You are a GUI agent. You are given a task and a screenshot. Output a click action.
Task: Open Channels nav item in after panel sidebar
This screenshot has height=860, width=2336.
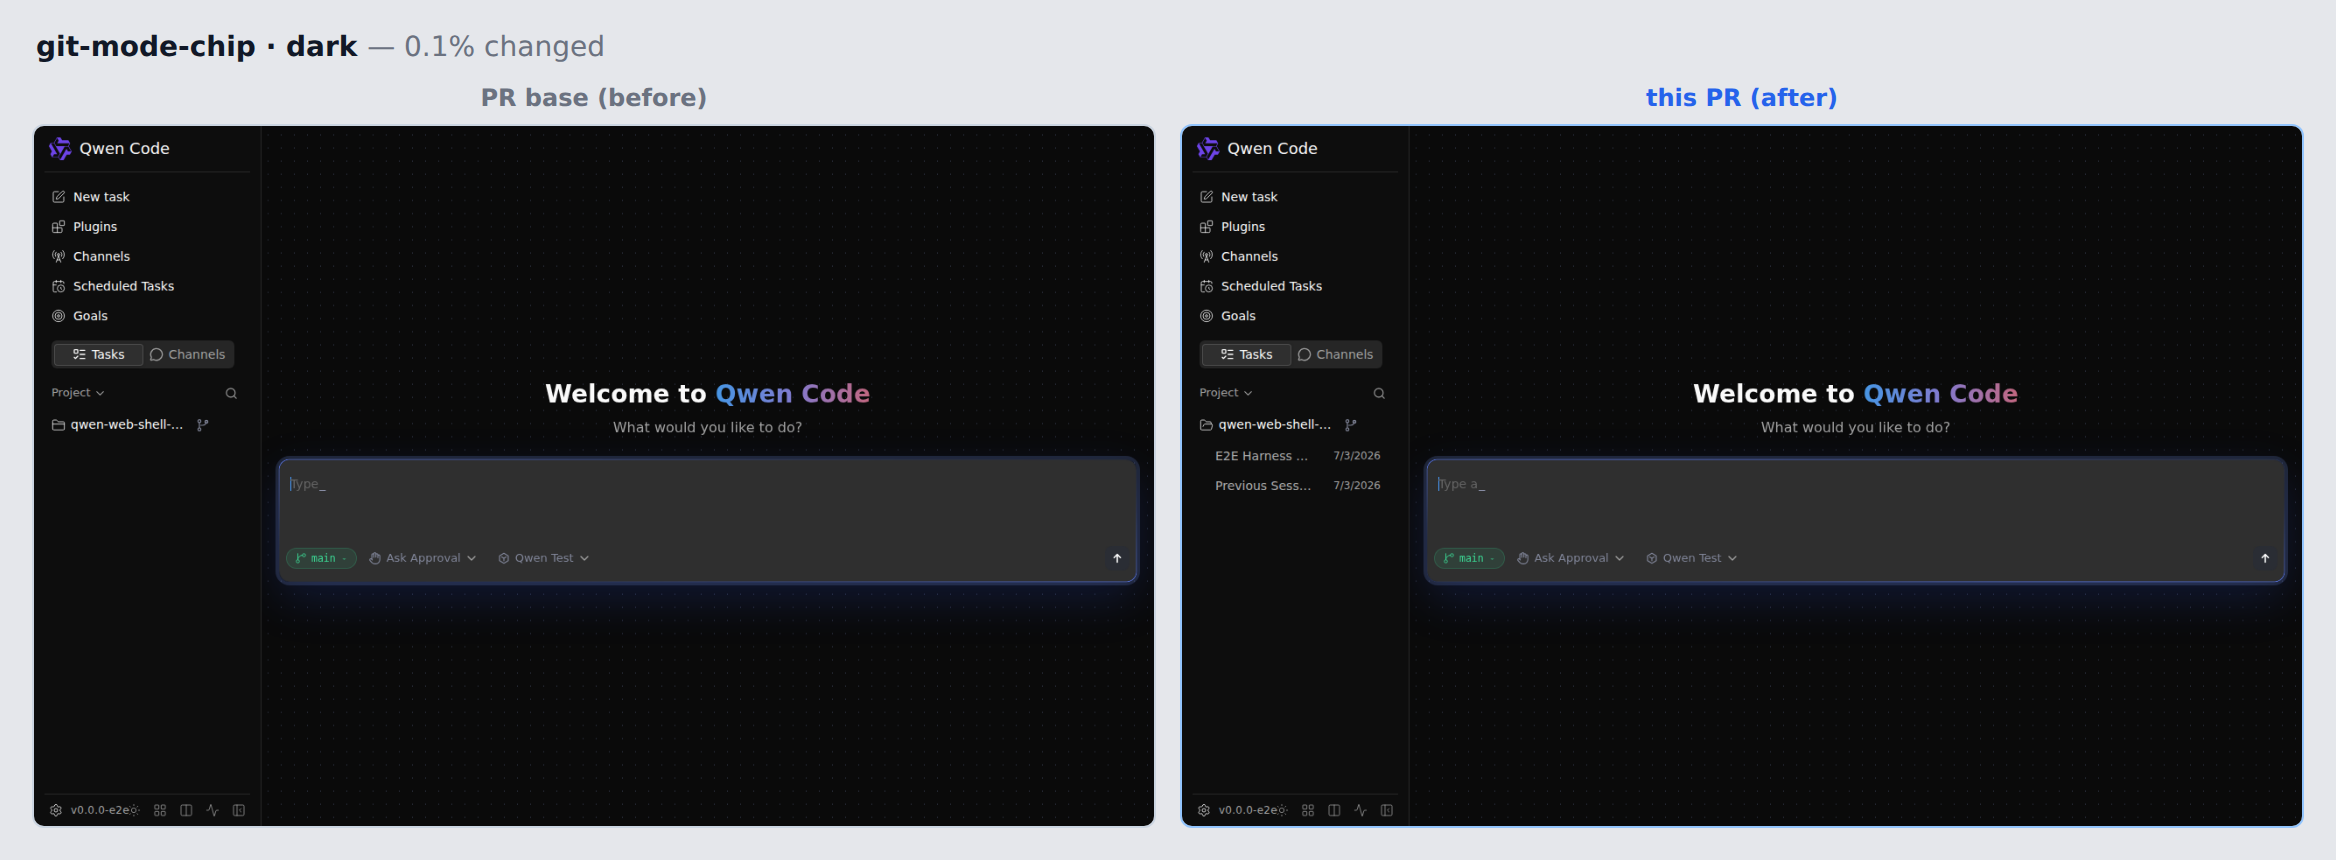[1293, 257]
